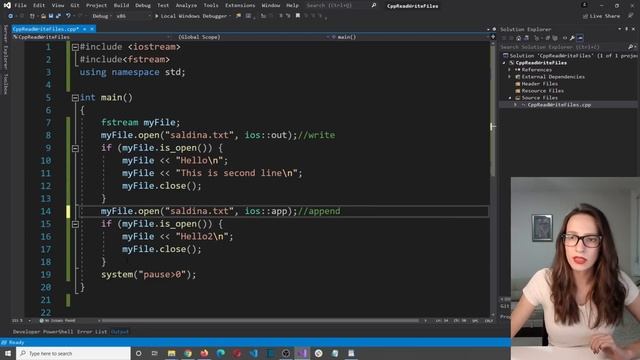Open the Developer PowerShell tab

[43, 331]
